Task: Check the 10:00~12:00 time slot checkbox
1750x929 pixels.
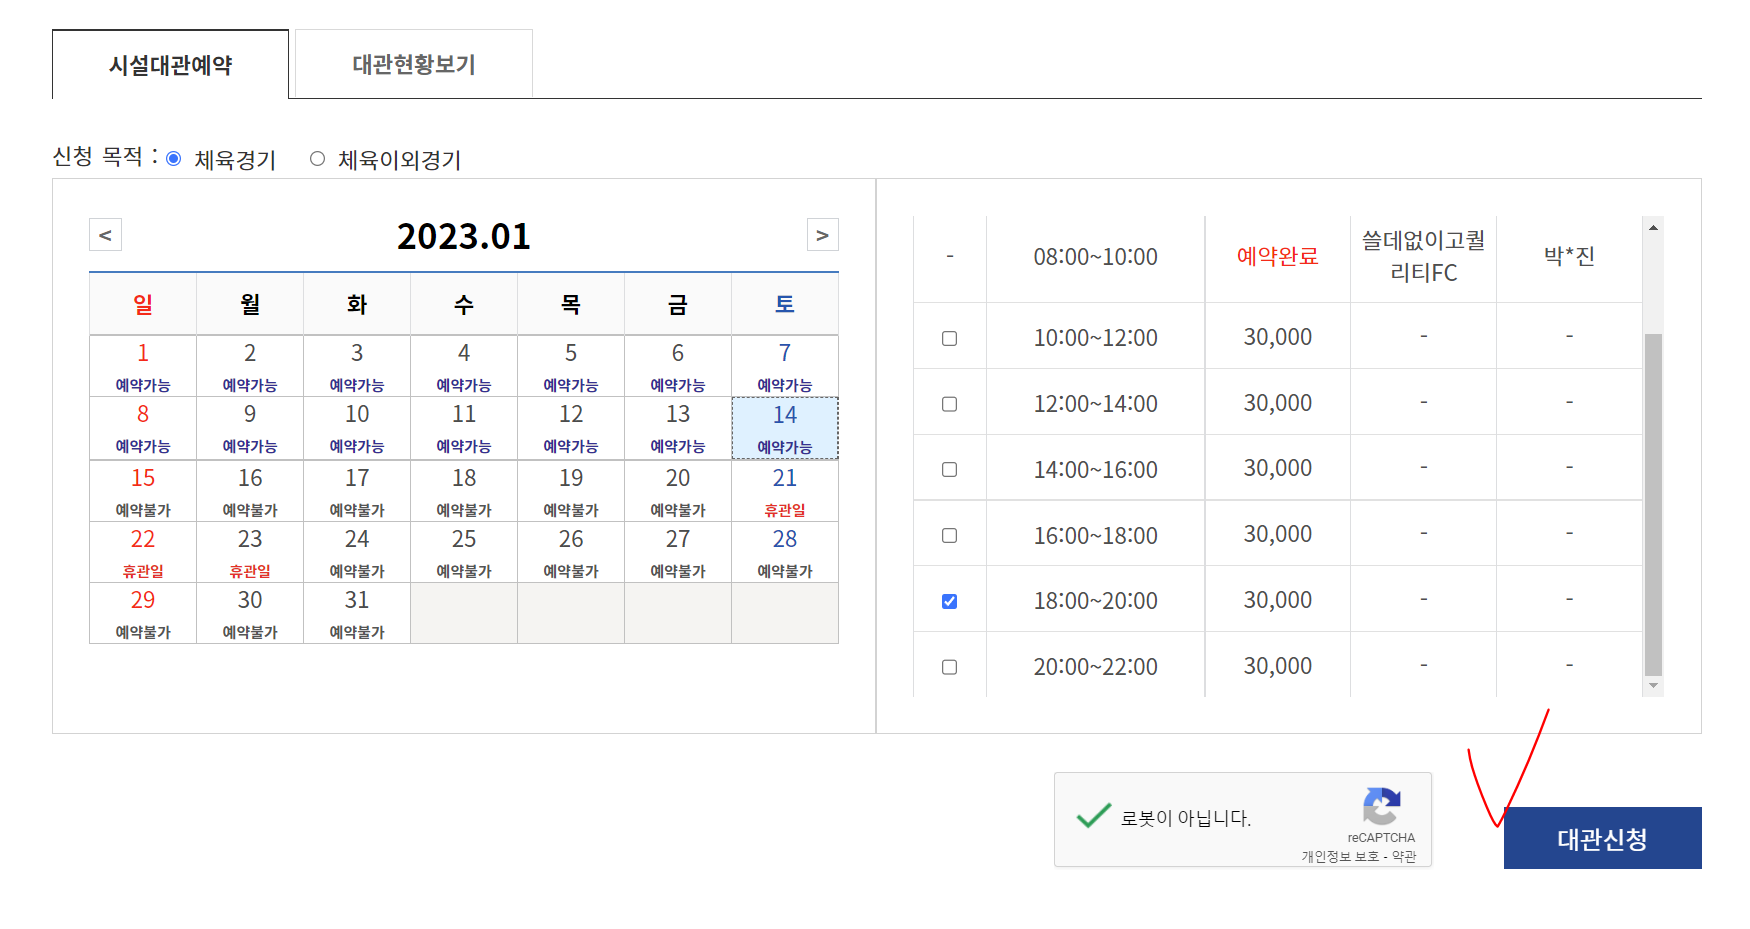Action: (x=949, y=338)
